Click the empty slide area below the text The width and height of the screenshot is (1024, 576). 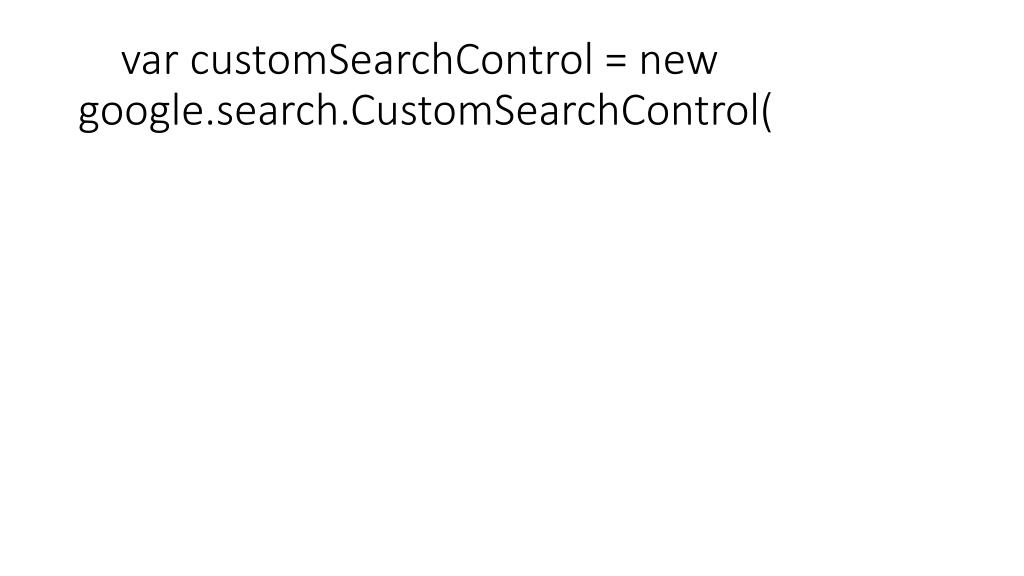[512, 353]
